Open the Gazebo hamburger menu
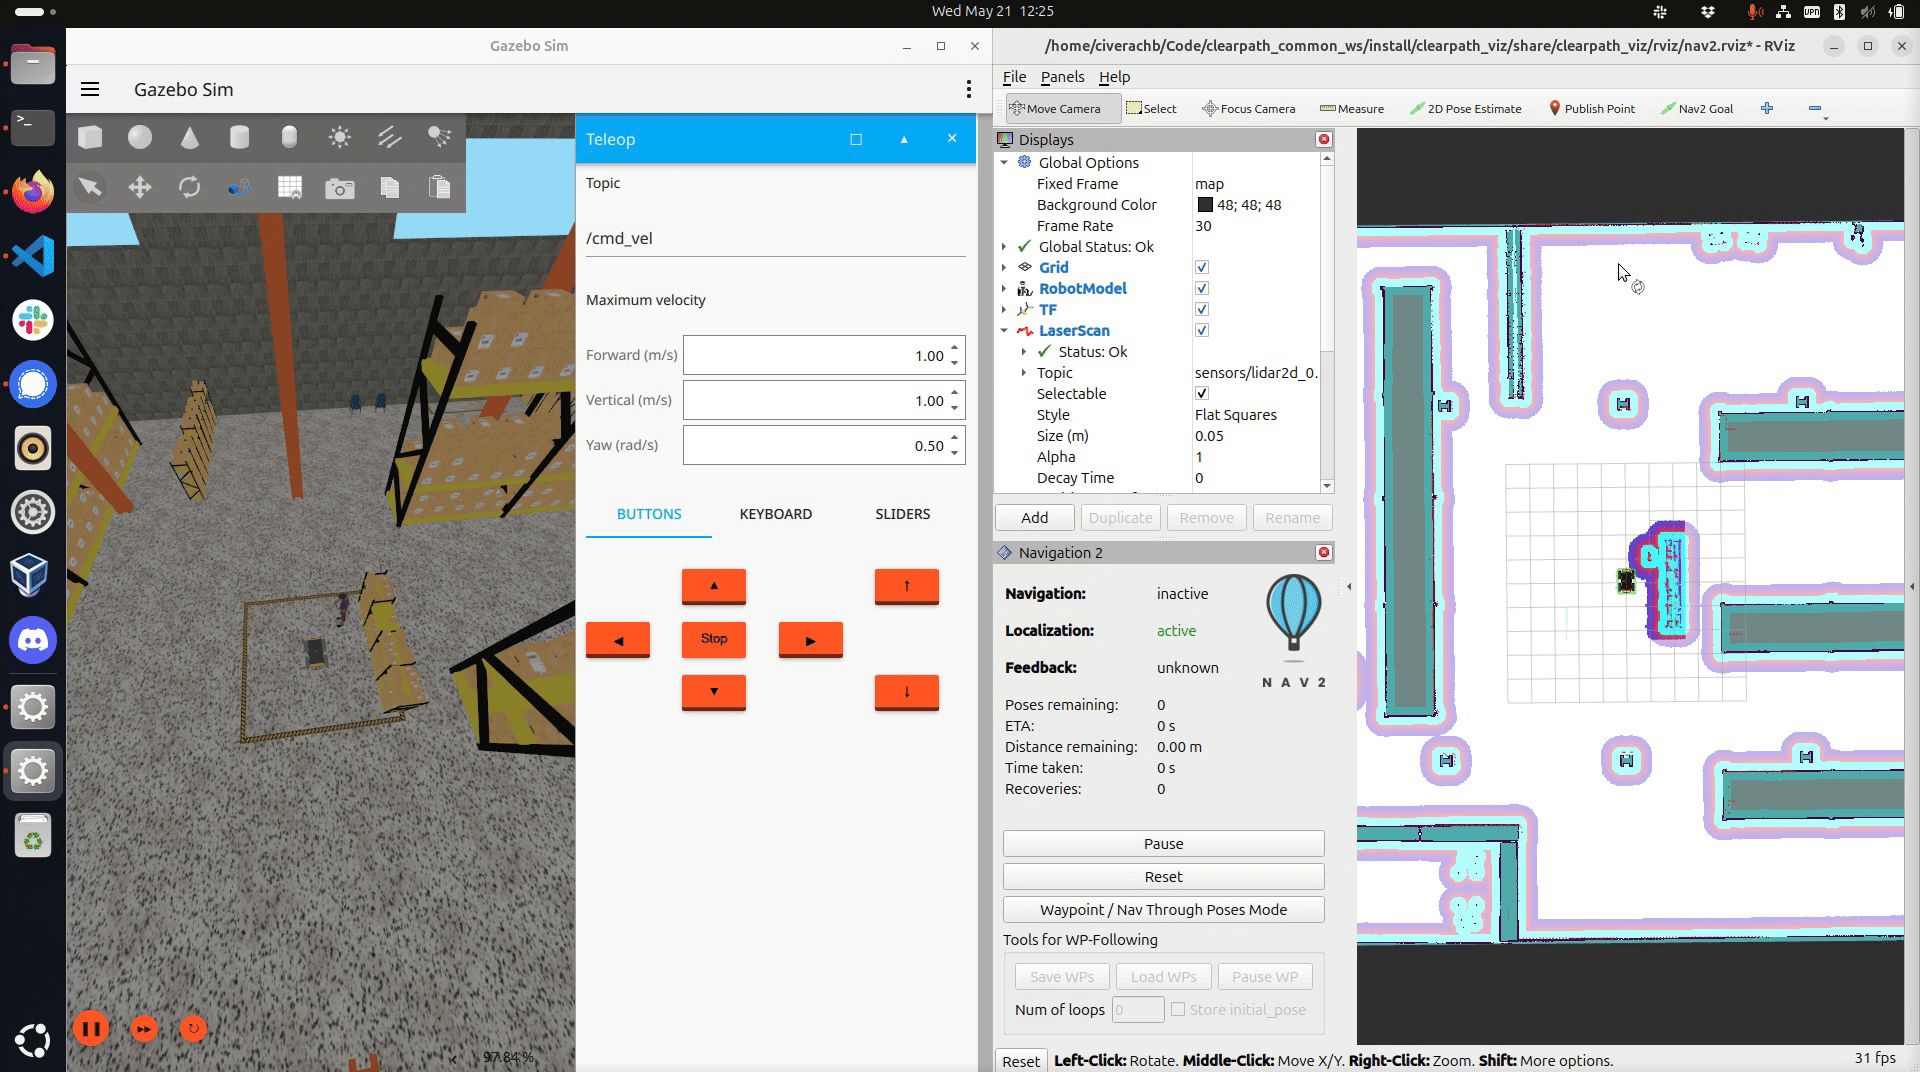The height and width of the screenshot is (1072, 1920). (90, 90)
